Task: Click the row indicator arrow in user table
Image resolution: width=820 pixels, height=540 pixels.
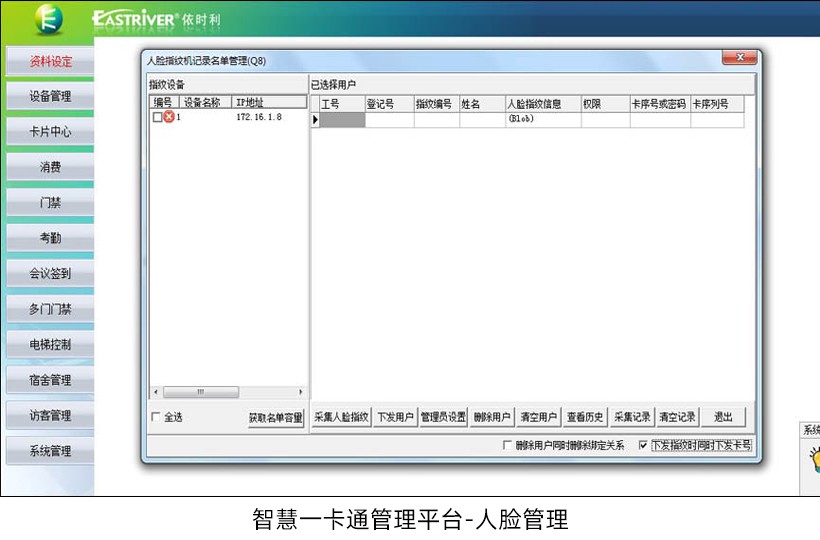Action: pyautogui.click(x=315, y=120)
